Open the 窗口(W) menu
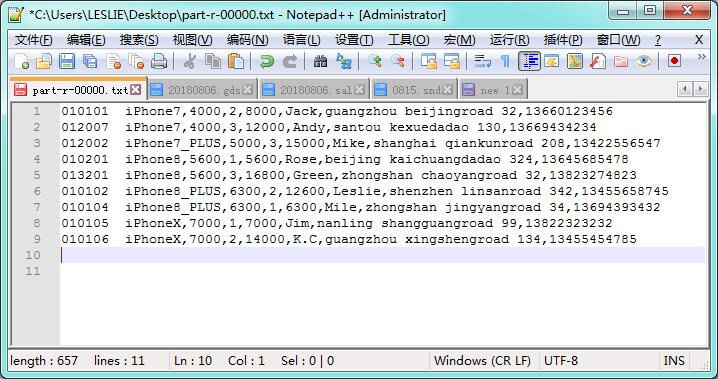Viewport: 718px width, 379px height. pos(618,40)
